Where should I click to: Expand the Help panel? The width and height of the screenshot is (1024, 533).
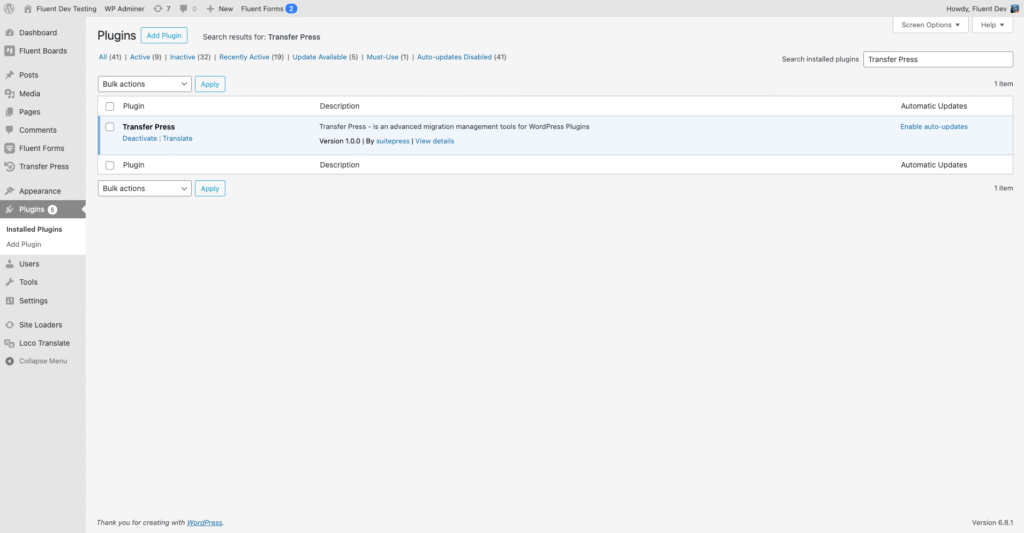point(993,25)
